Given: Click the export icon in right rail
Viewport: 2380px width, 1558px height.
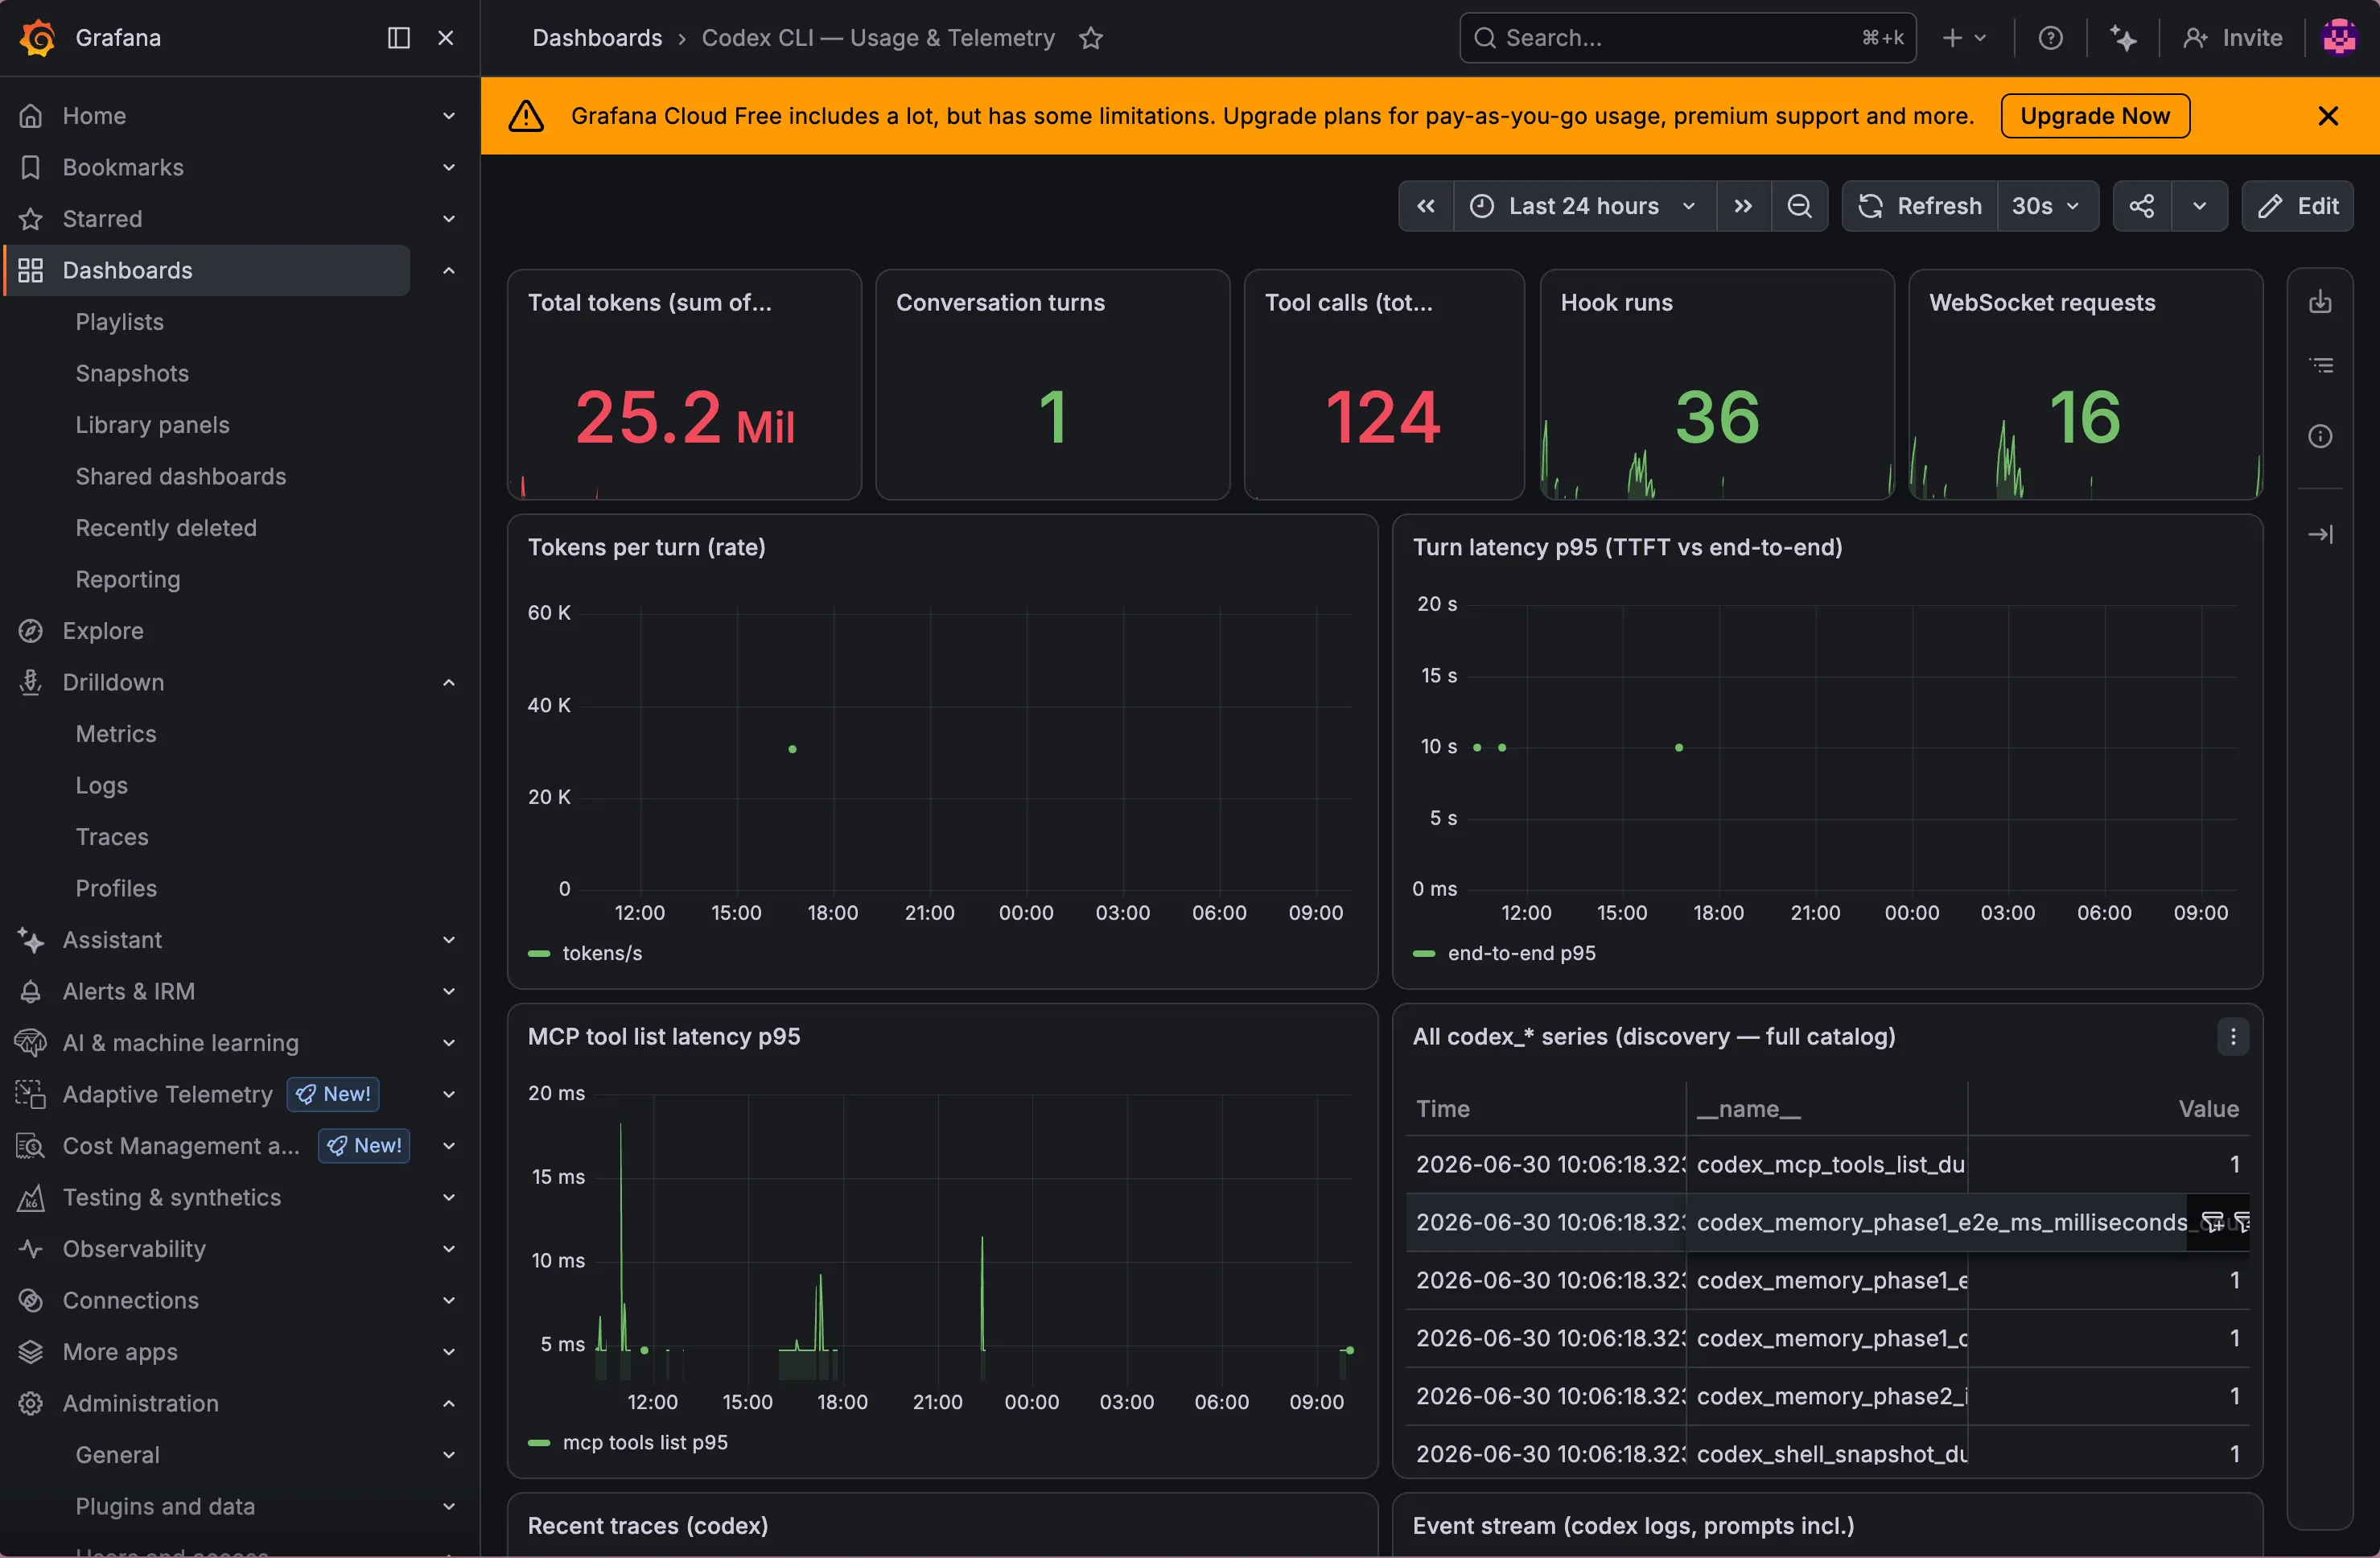Looking at the screenshot, I should 2320,302.
